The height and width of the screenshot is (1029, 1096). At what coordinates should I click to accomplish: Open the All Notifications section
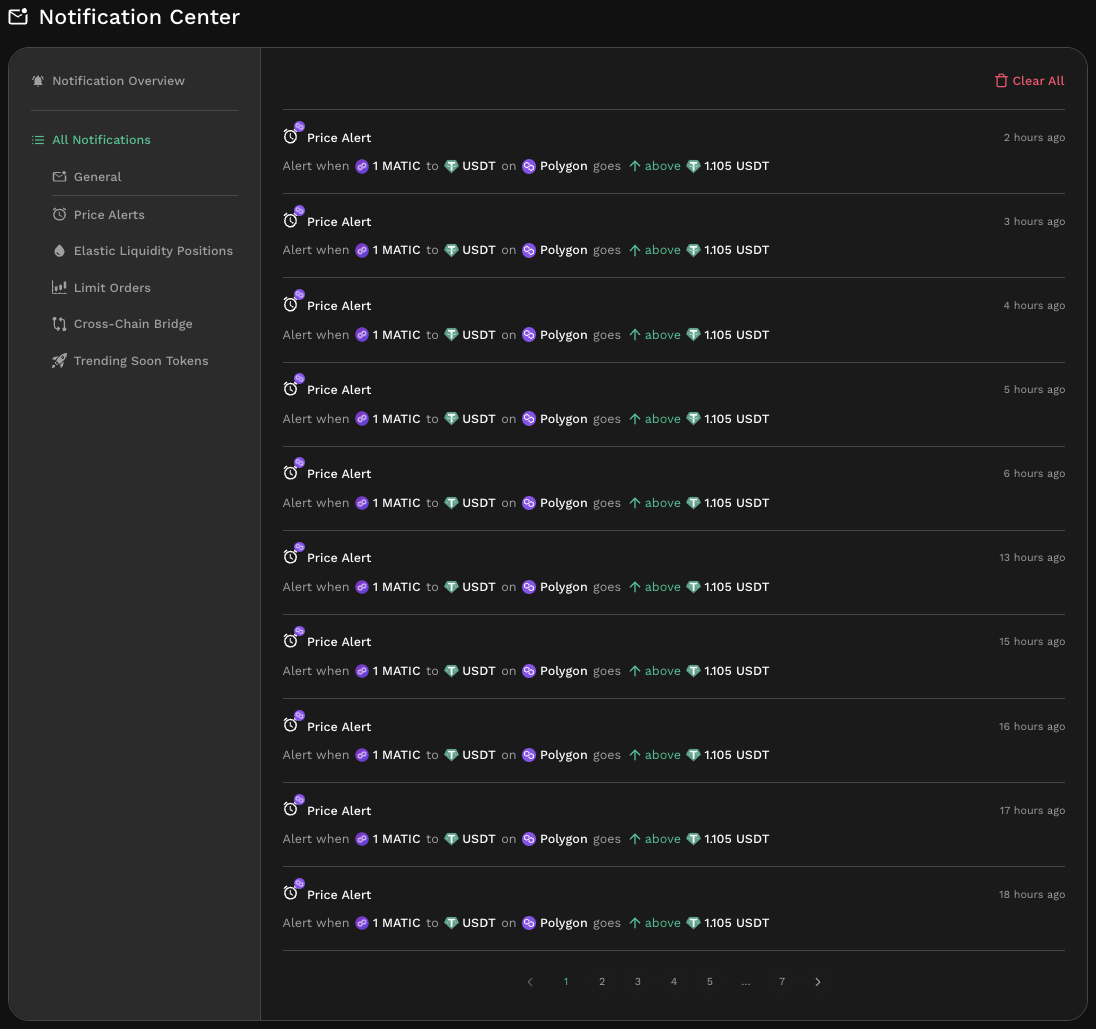[101, 140]
